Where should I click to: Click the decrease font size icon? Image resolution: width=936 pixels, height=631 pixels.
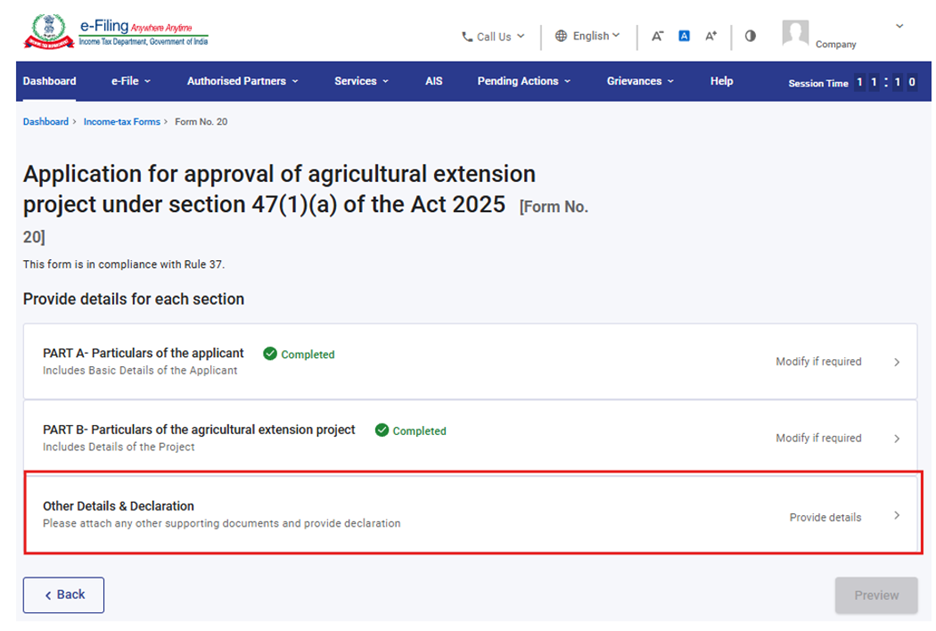(x=657, y=36)
